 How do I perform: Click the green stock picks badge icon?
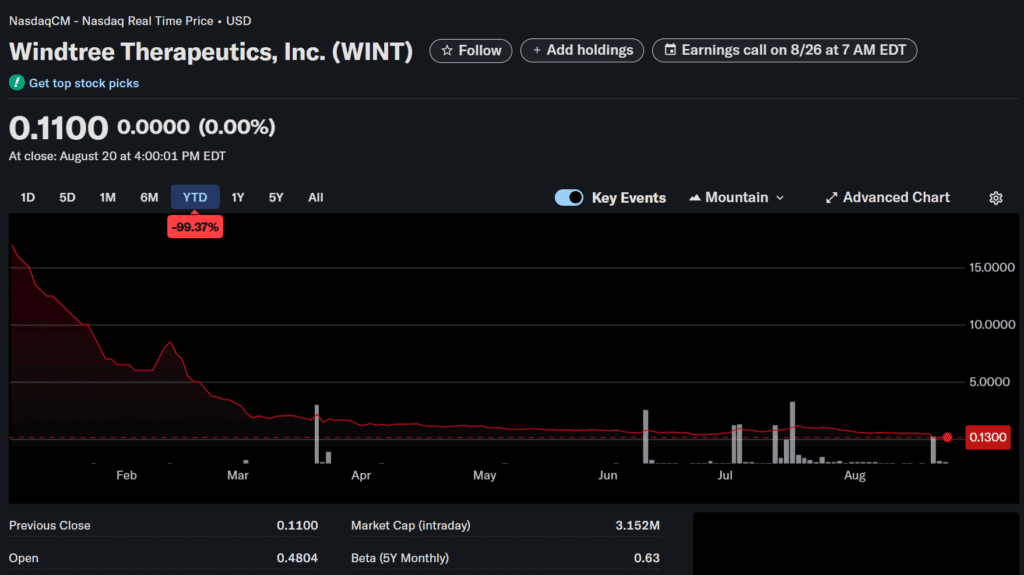tap(16, 83)
